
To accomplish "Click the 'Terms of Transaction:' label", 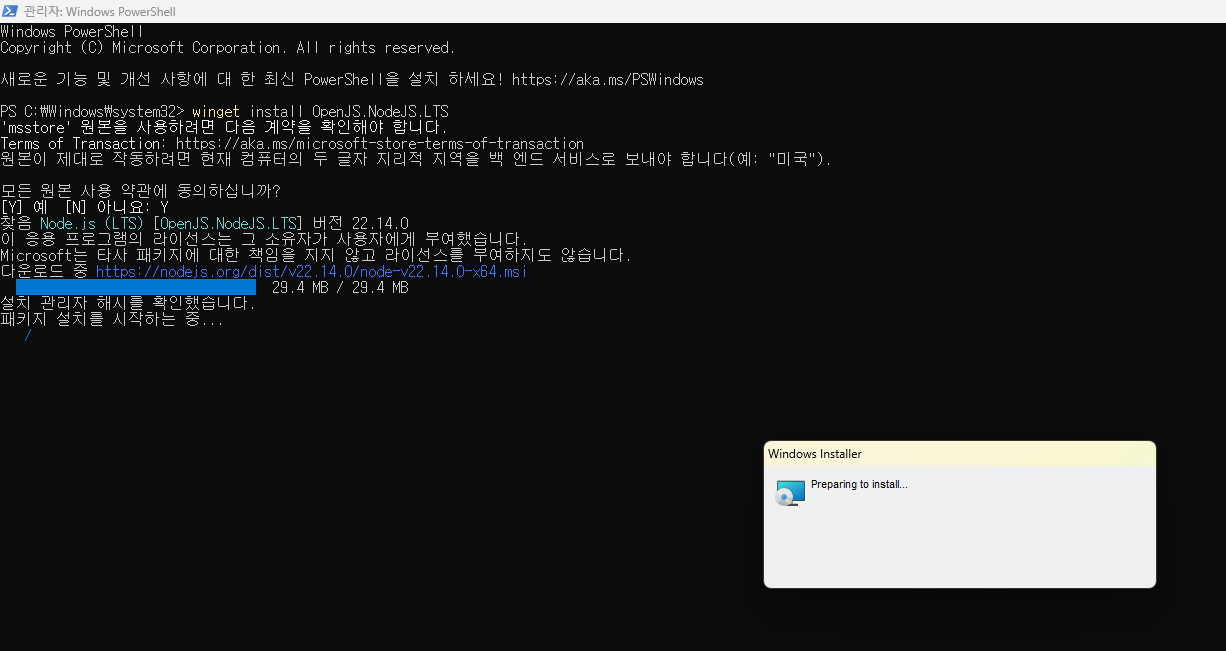I will pyautogui.click(x=84, y=143).
